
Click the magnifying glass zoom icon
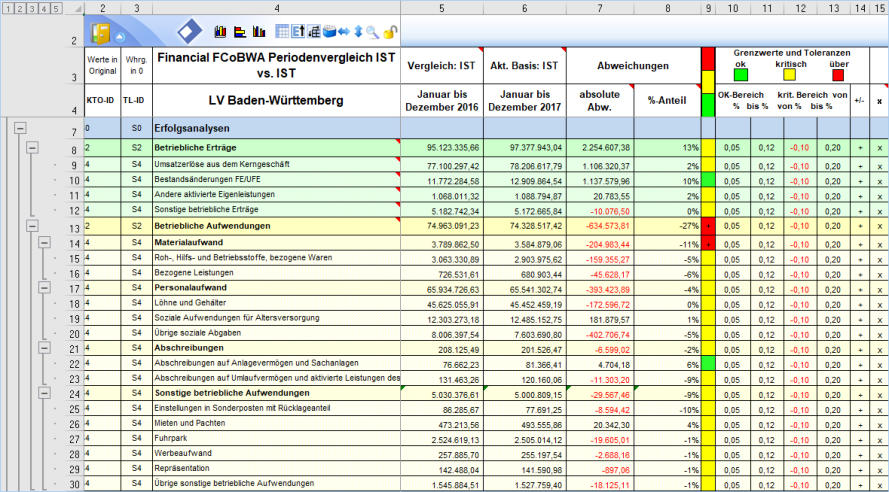[372, 33]
